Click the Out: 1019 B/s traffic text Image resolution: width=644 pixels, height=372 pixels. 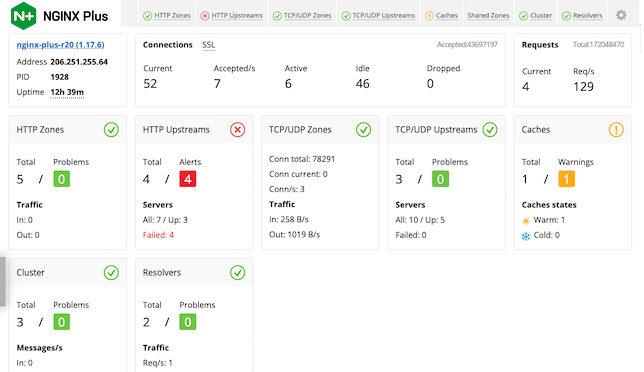click(x=294, y=235)
